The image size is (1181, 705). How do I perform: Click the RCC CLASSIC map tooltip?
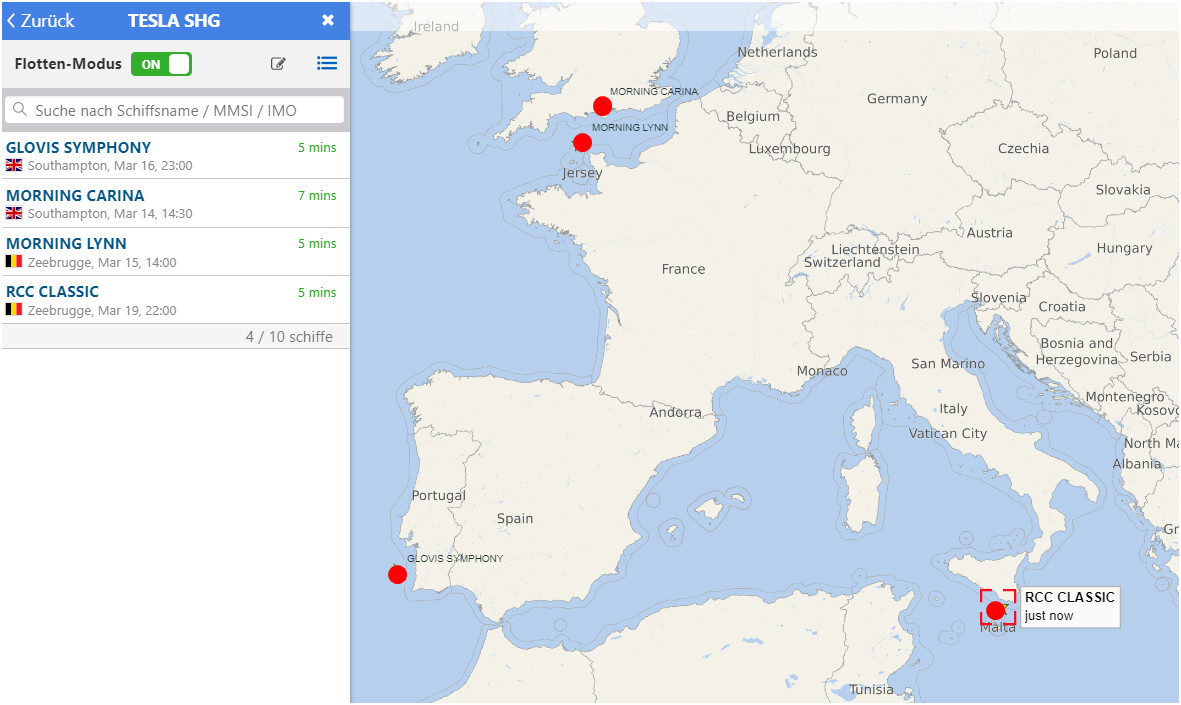click(x=1068, y=606)
